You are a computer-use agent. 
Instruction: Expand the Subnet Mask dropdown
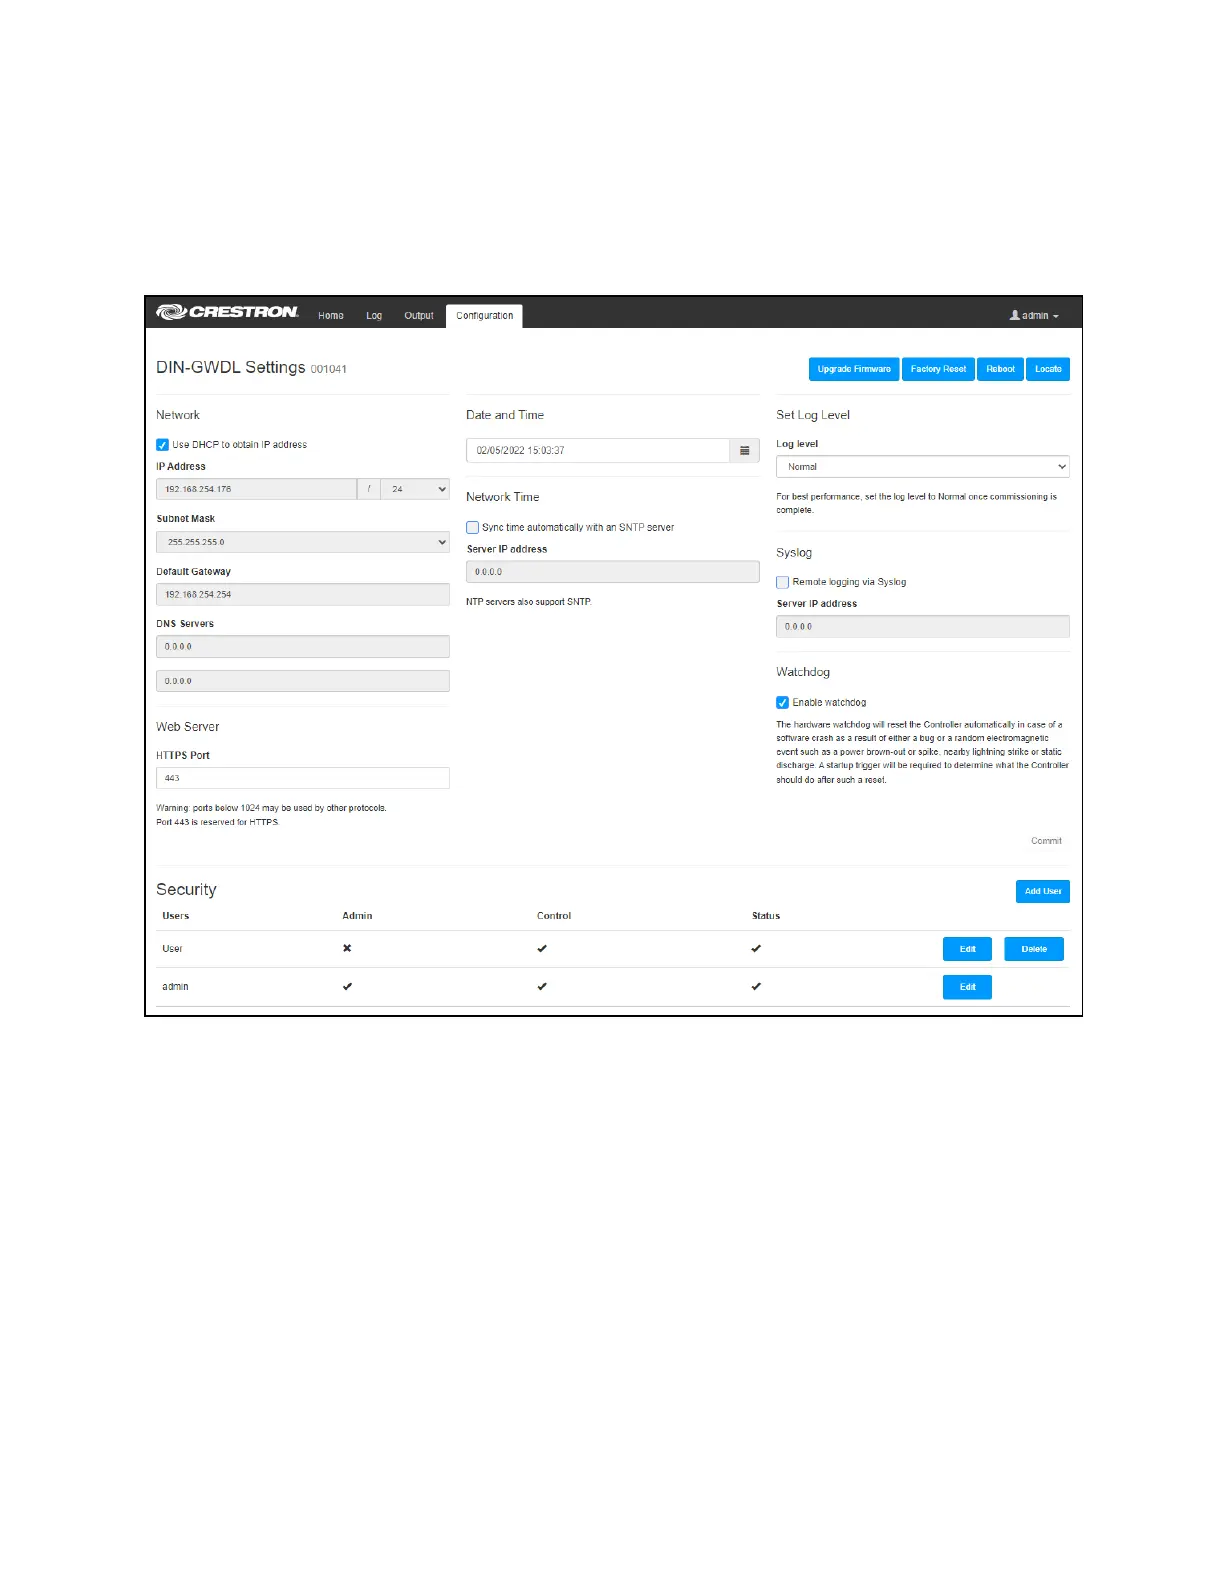302,542
